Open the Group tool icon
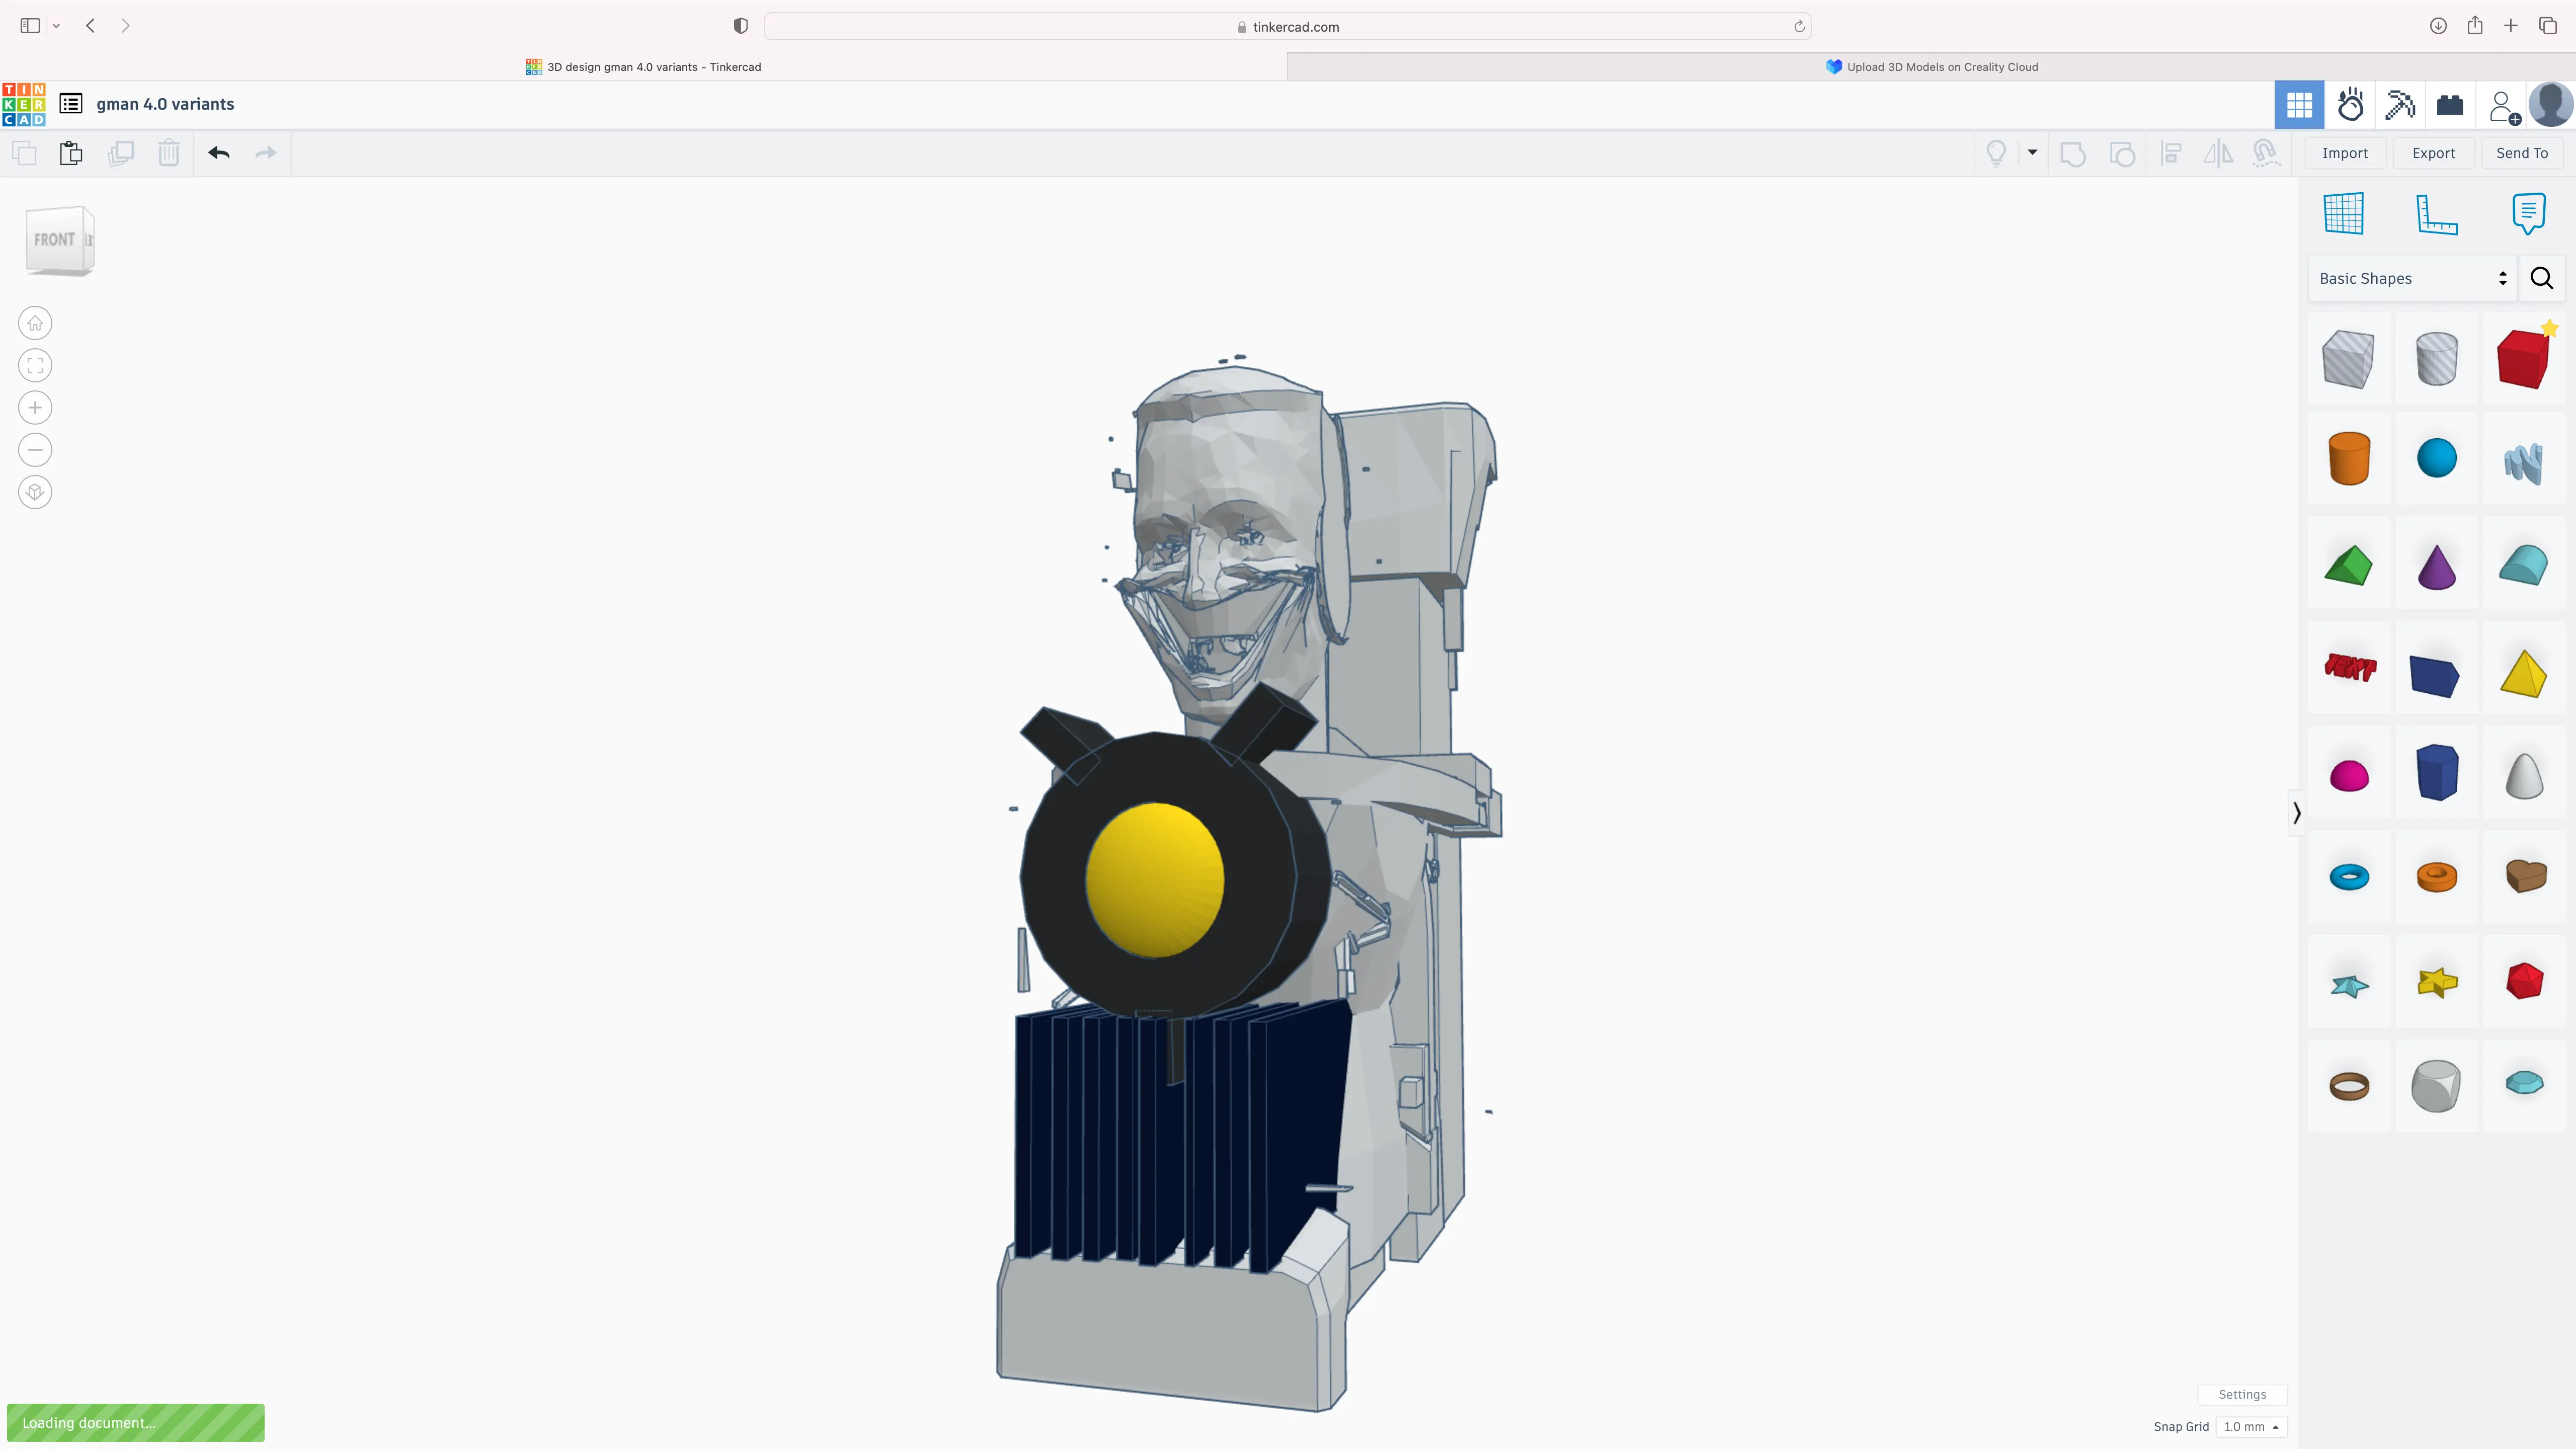The width and height of the screenshot is (2576, 1449). [x=2072, y=153]
